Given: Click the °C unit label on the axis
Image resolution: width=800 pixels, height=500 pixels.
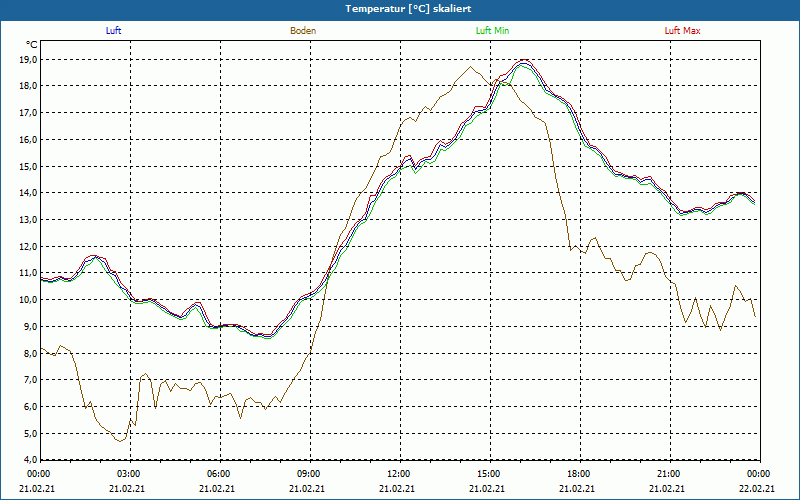Looking at the screenshot, I should 32,45.
